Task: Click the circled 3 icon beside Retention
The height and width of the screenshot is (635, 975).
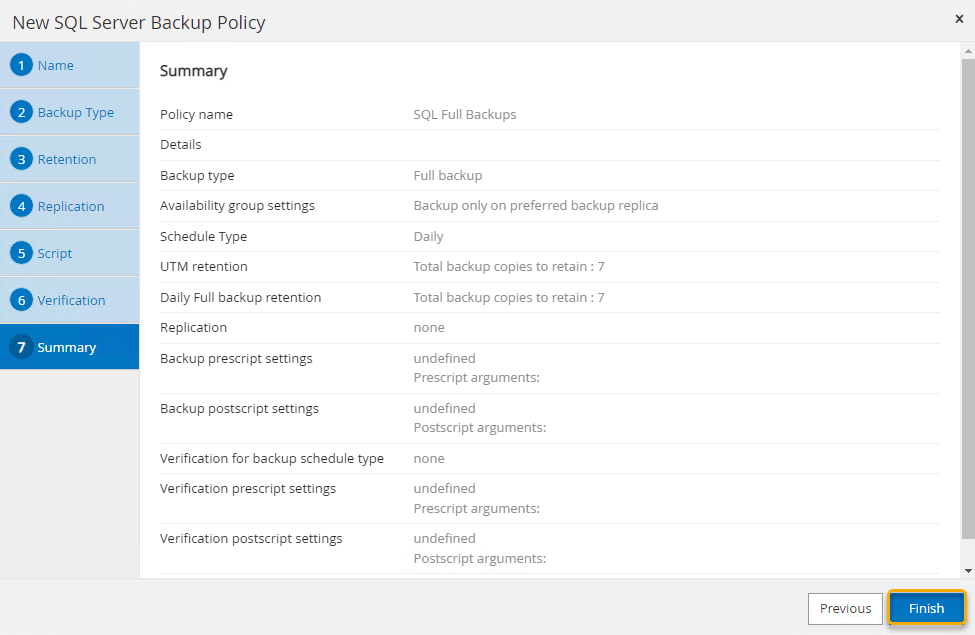Action: tap(22, 159)
